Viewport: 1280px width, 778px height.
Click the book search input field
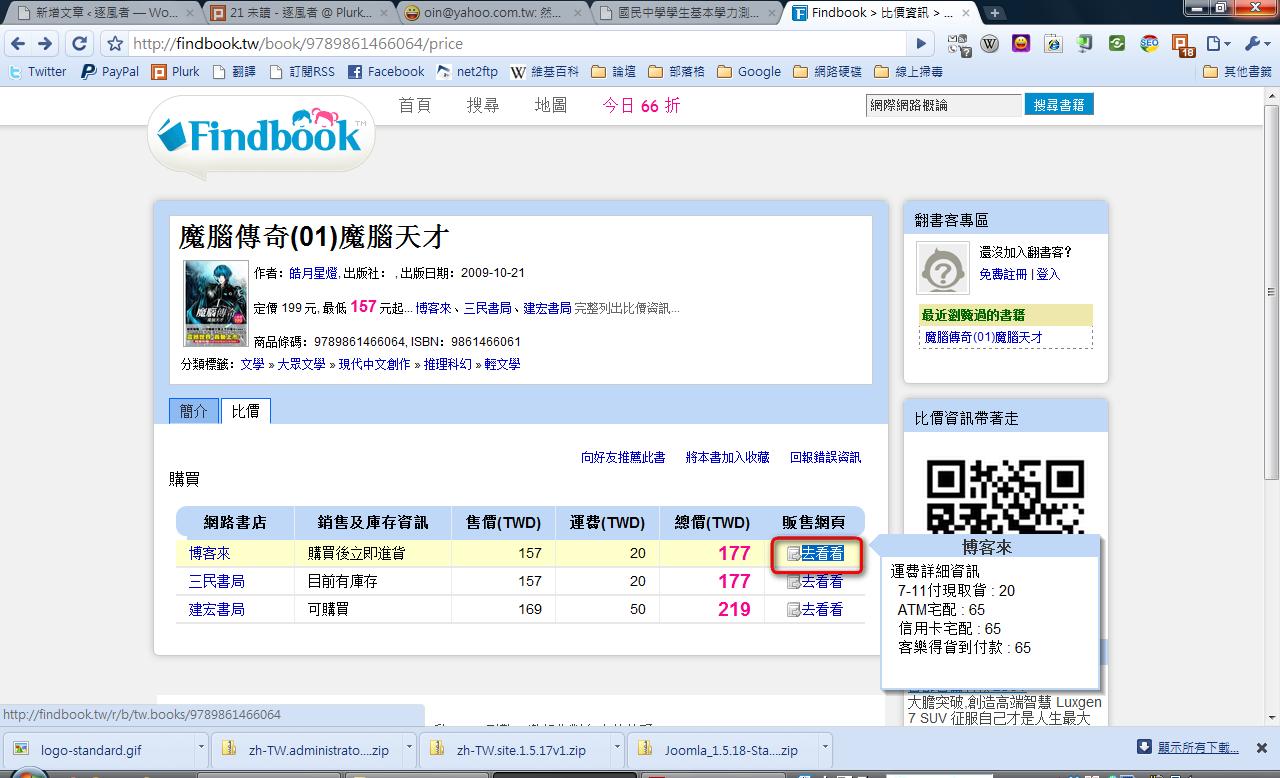tap(944, 105)
